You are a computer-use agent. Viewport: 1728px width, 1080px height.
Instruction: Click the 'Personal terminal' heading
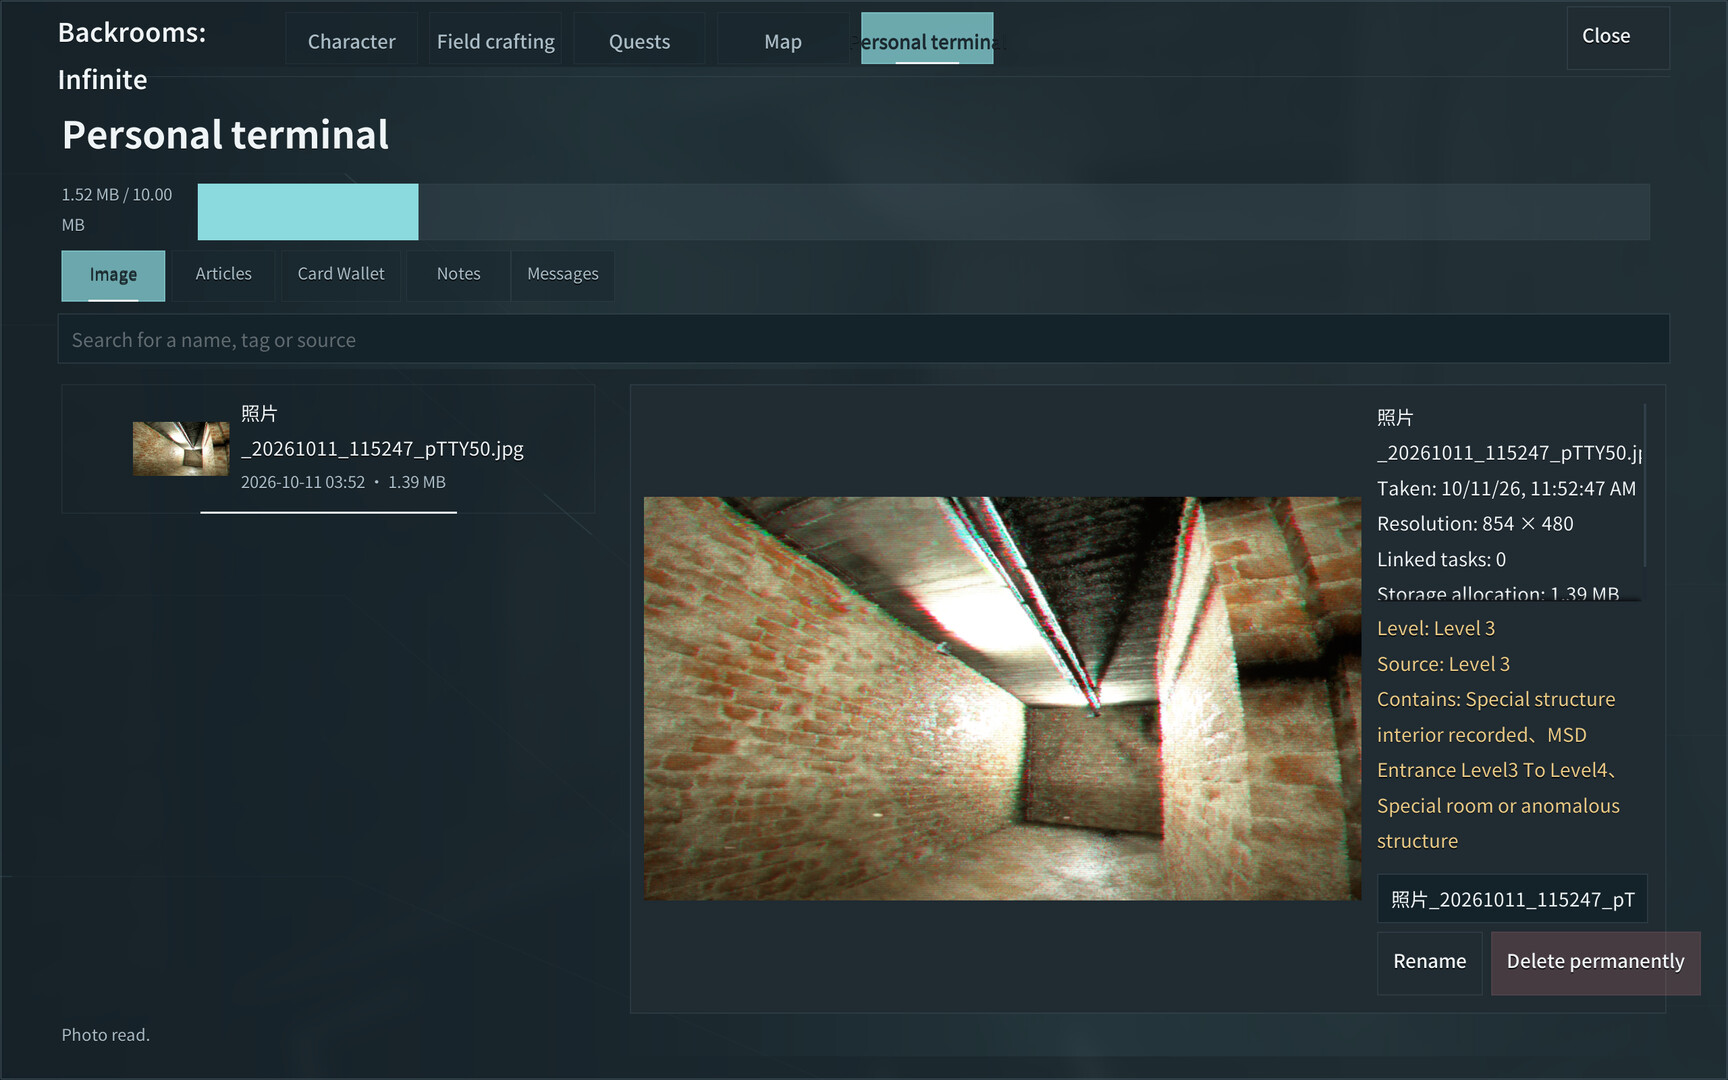pyautogui.click(x=225, y=135)
